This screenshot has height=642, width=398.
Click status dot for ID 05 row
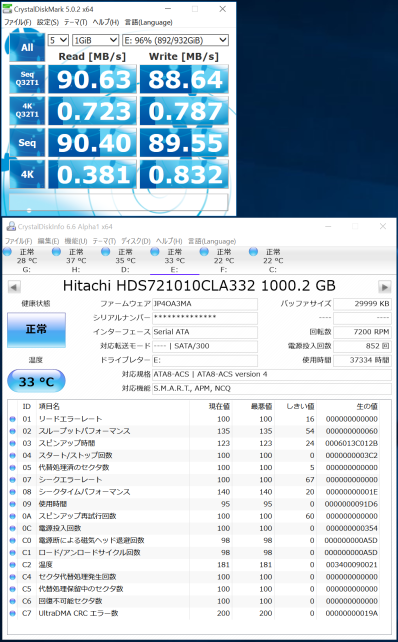click(12, 468)
